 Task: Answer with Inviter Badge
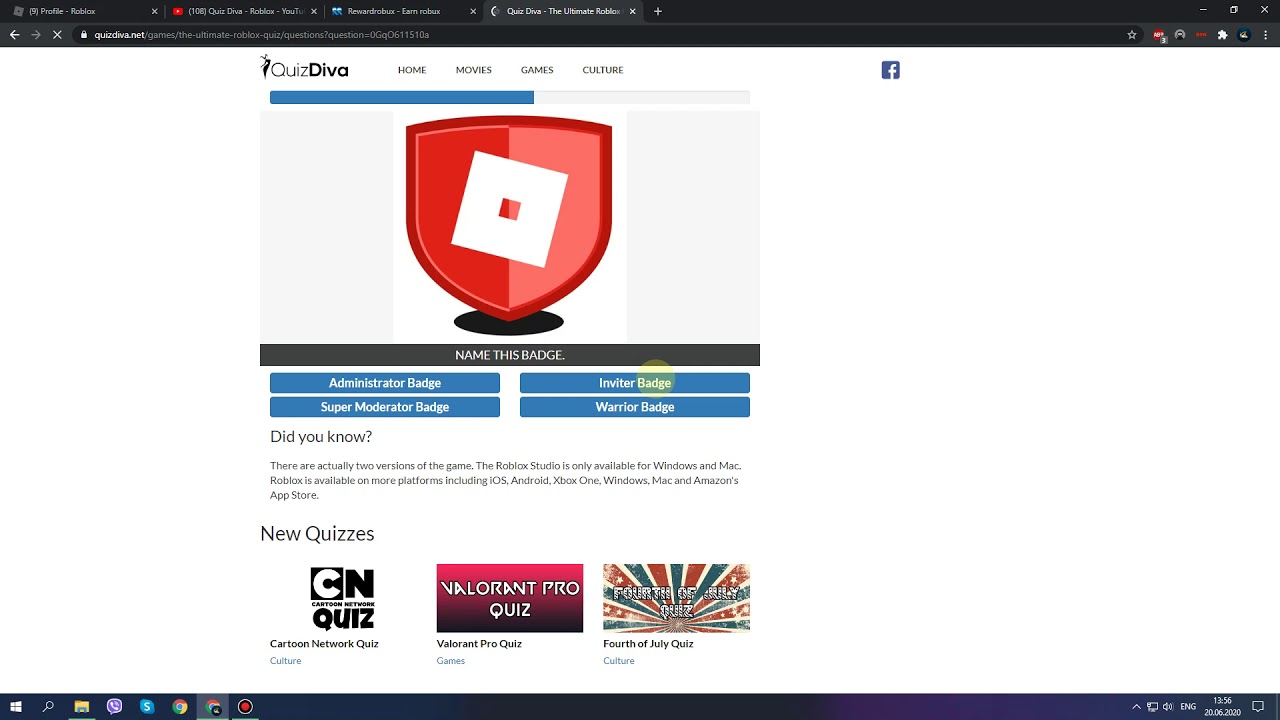click(635, 383)
